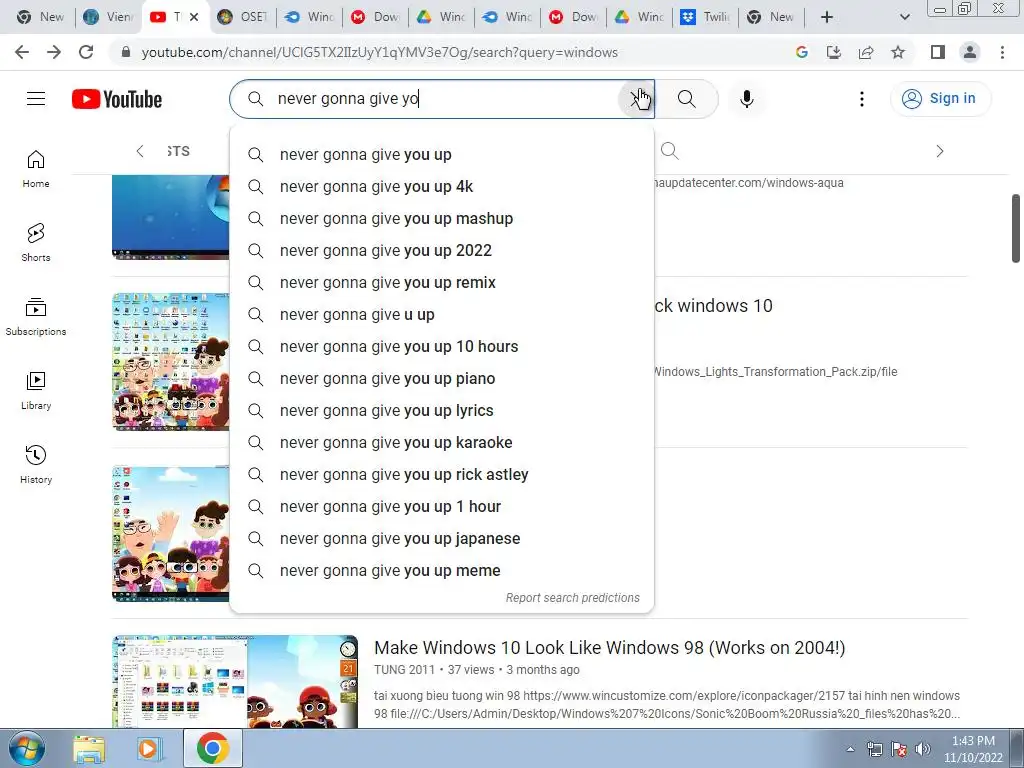Viewport: 1024px width, 768px height.
Task: Go to Home in the sidebar
Action: coord(36,169)
